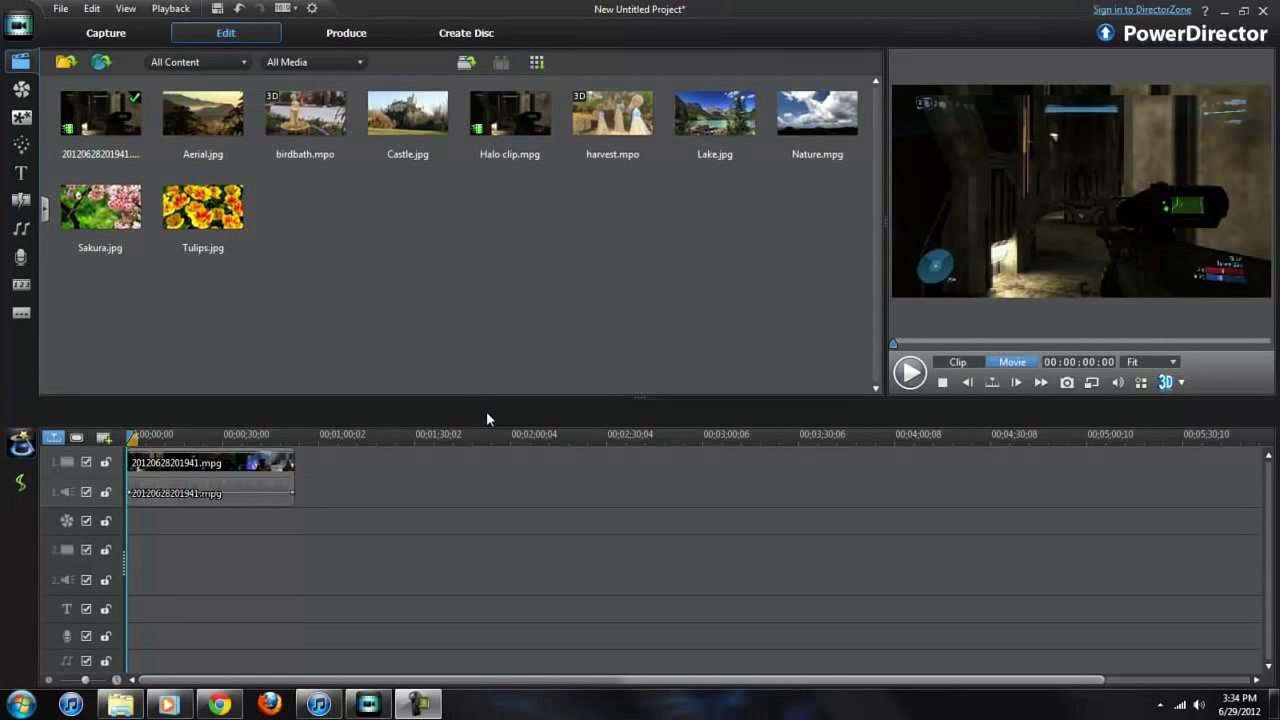
Task: Select Clip preview mode
Action: click(958, 362)
